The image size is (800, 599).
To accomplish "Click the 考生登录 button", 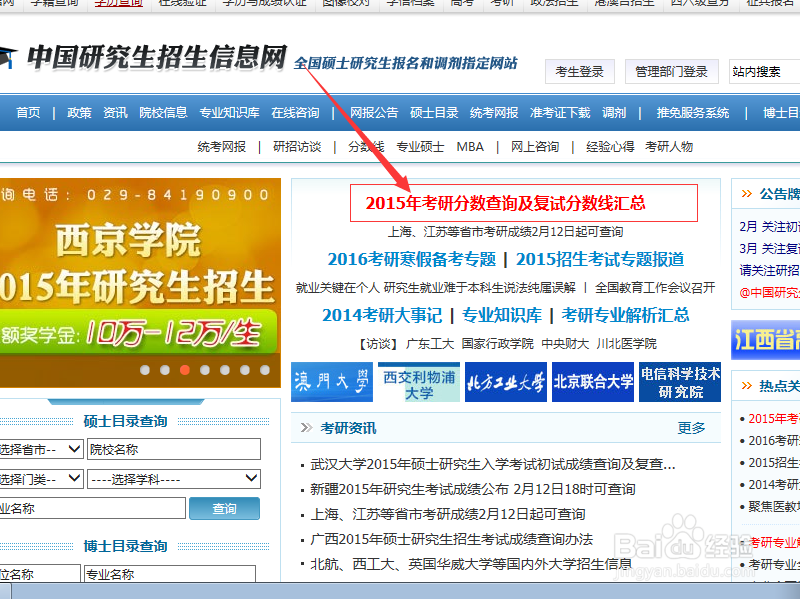I will point(580,71).
